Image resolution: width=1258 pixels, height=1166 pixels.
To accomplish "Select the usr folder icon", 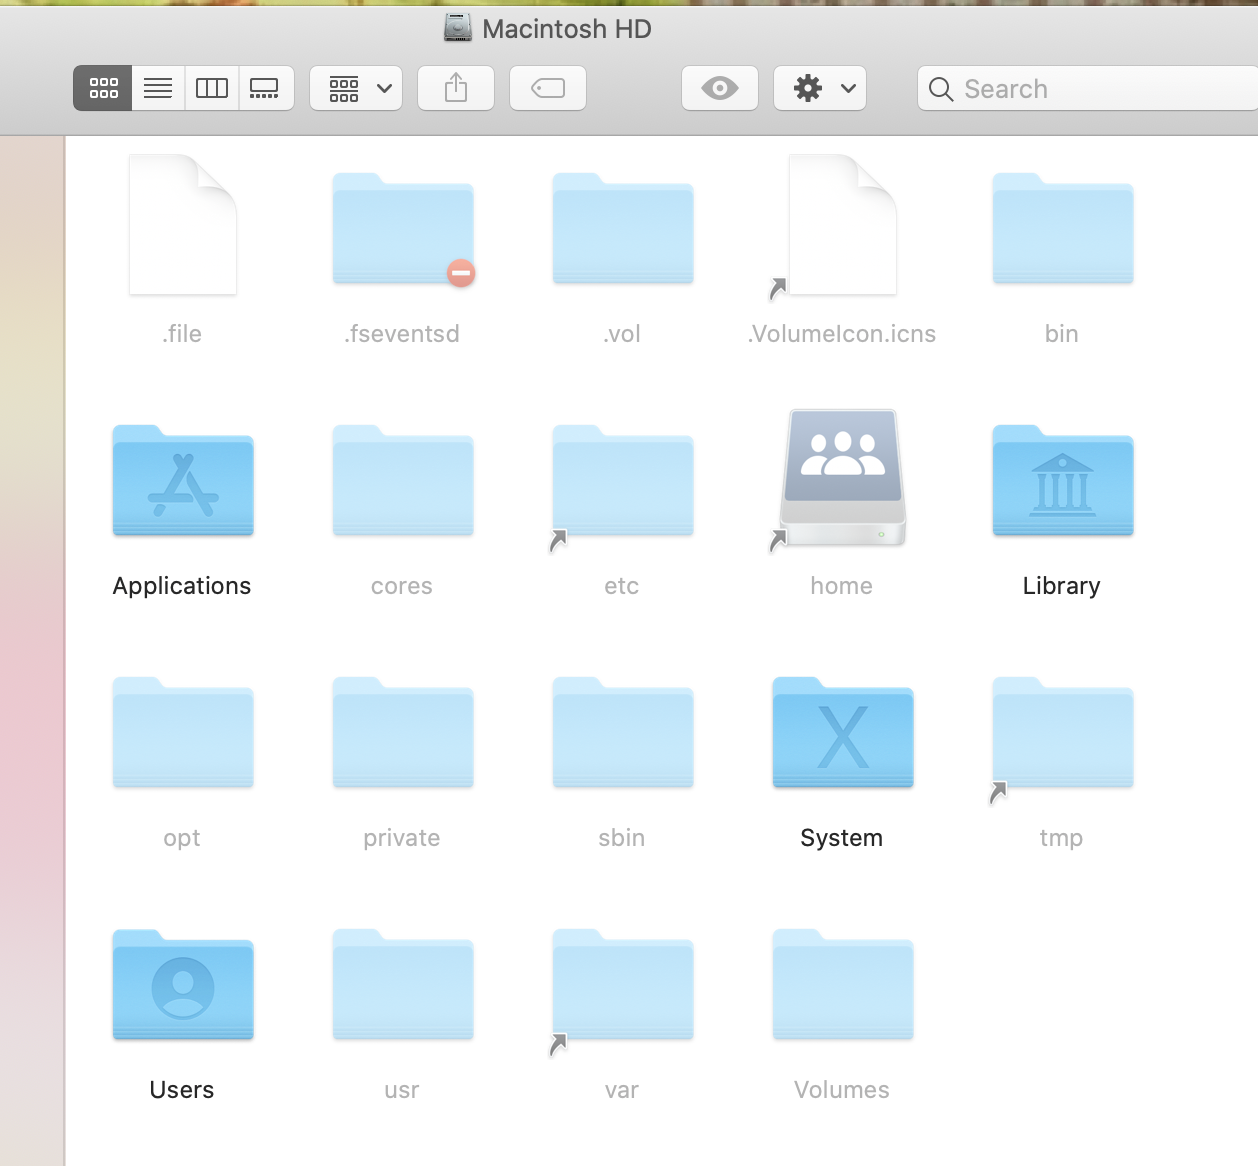I will point(403,985).
